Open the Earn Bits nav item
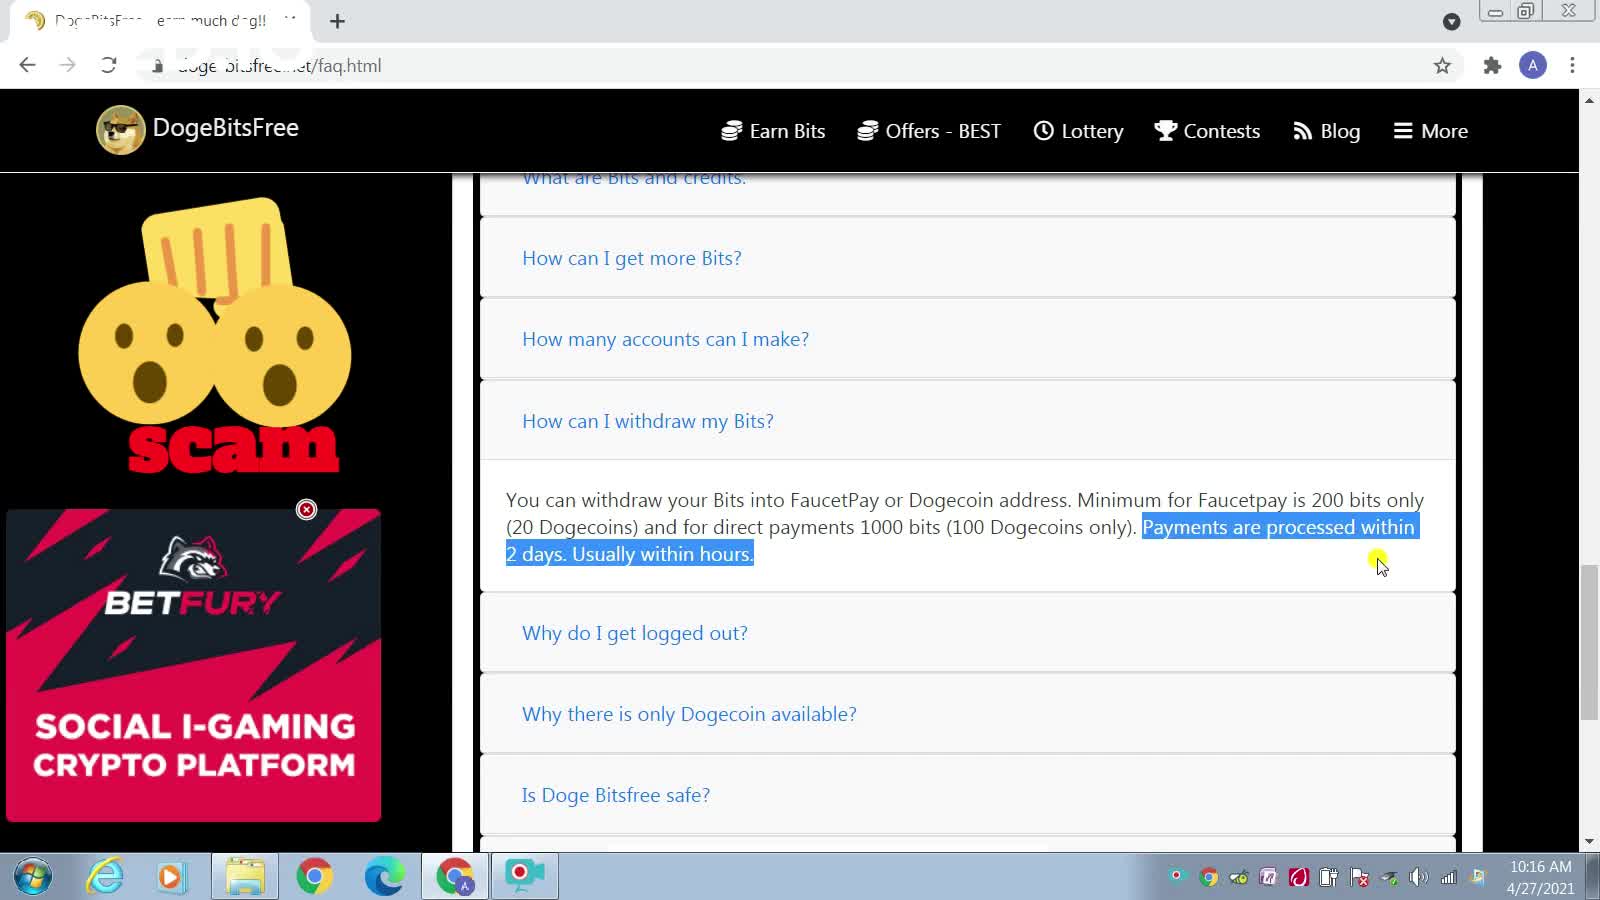The width and height of the screenshot is (1600, 900). pyautogui.click(x=773, y=131)
